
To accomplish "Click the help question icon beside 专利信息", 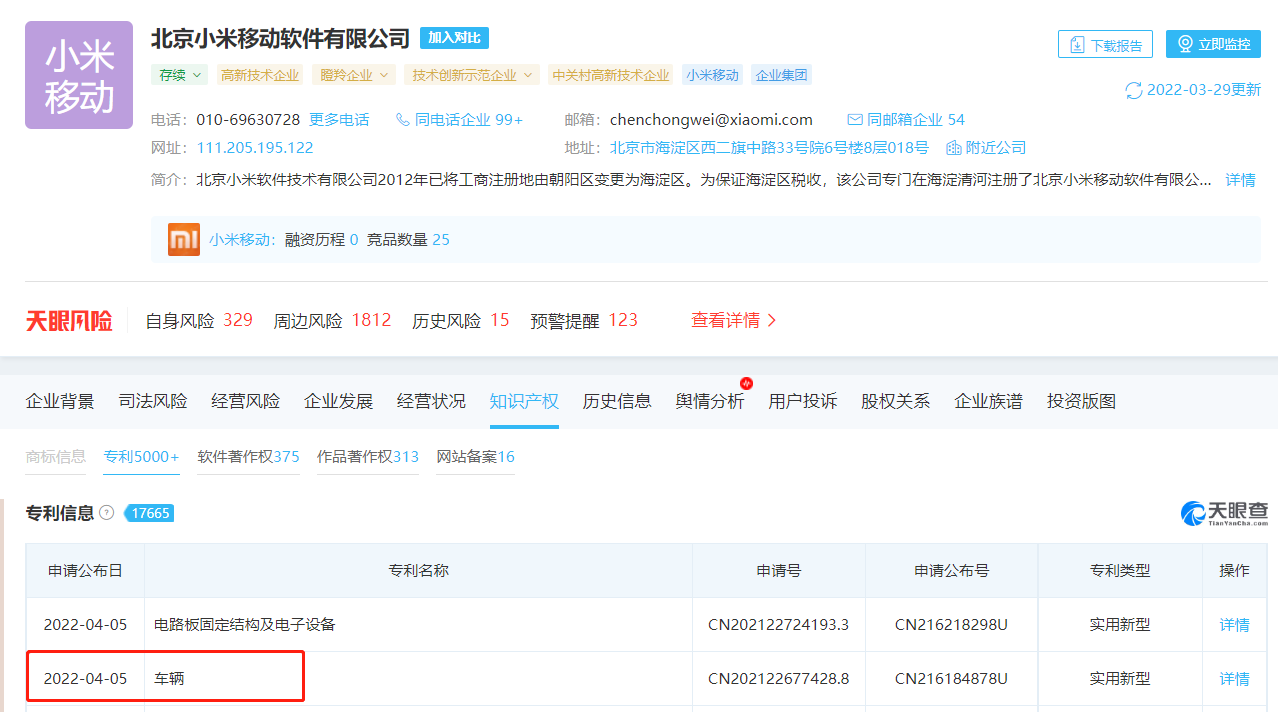I will (107, 513).
